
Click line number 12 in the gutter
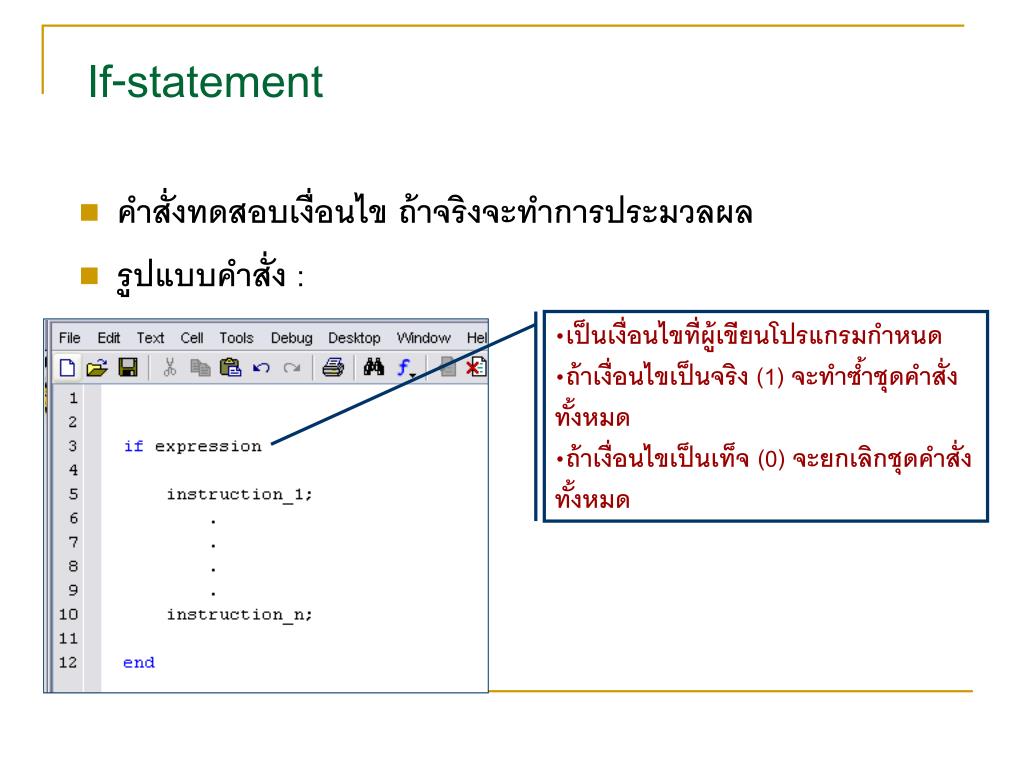pyautogui.click(x=69, y=663)
